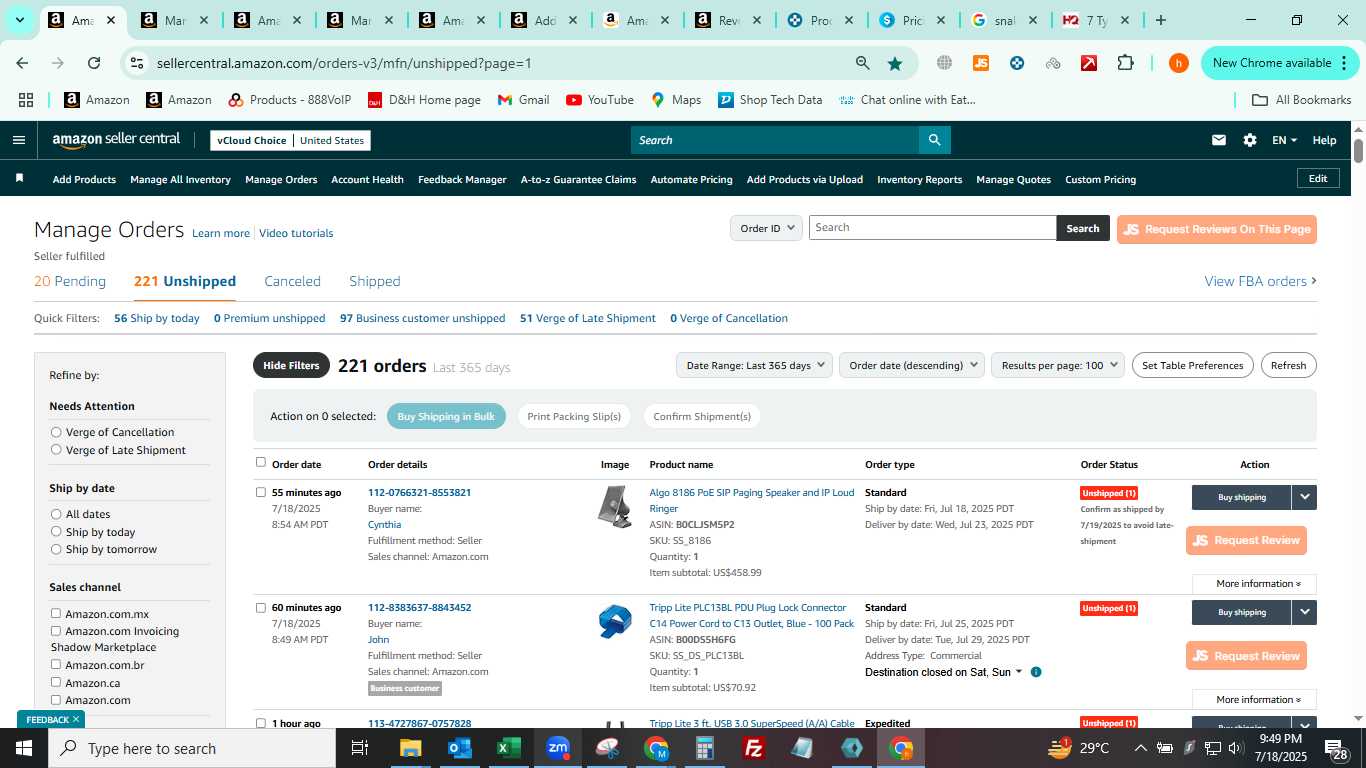Click the magnifier search button in header

click(934, 140)
